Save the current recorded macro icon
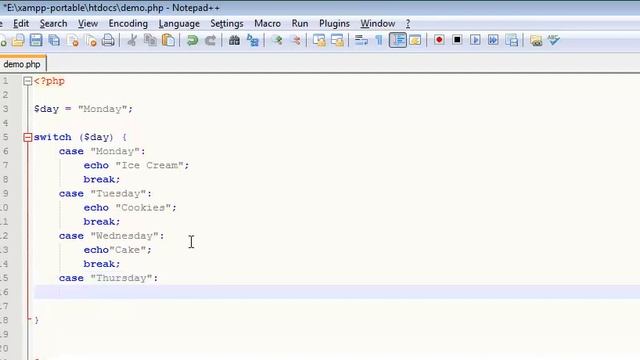 (512, 40)
